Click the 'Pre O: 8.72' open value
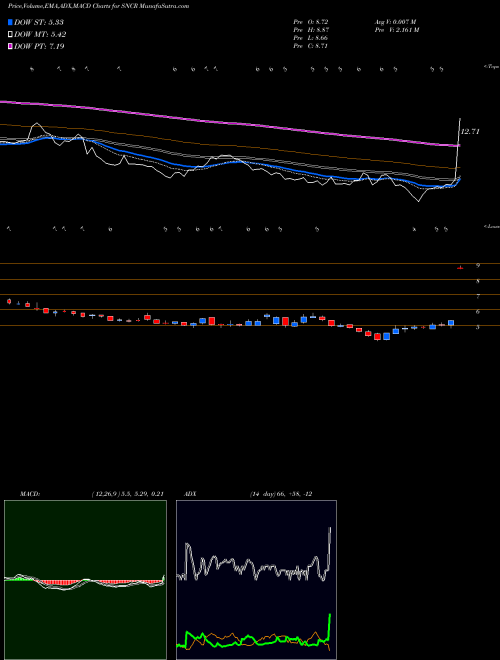 [311, 21]
